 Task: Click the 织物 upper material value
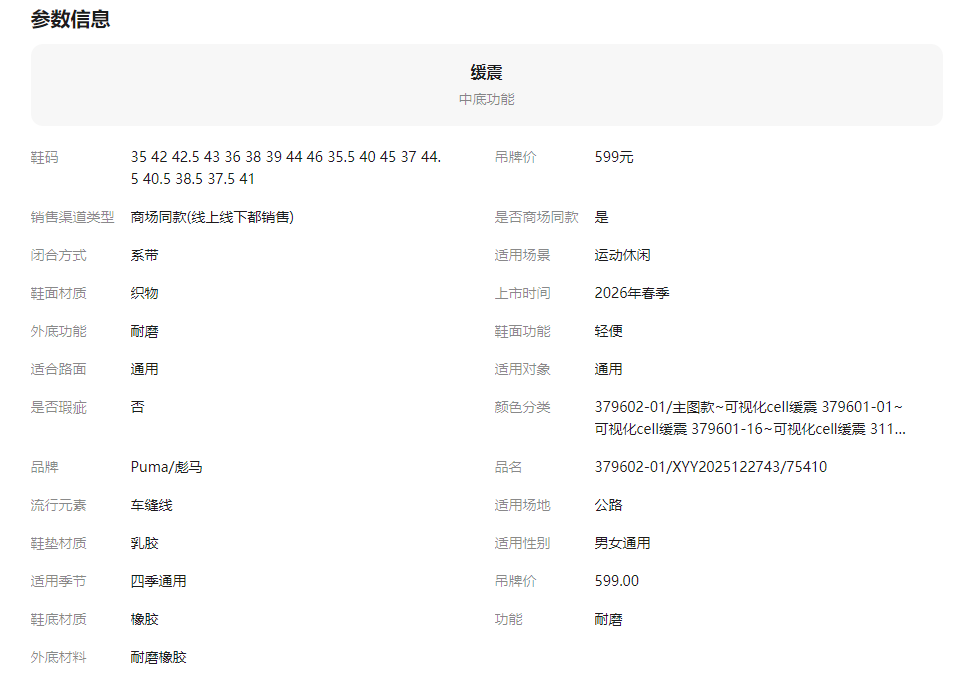[144, 293]
